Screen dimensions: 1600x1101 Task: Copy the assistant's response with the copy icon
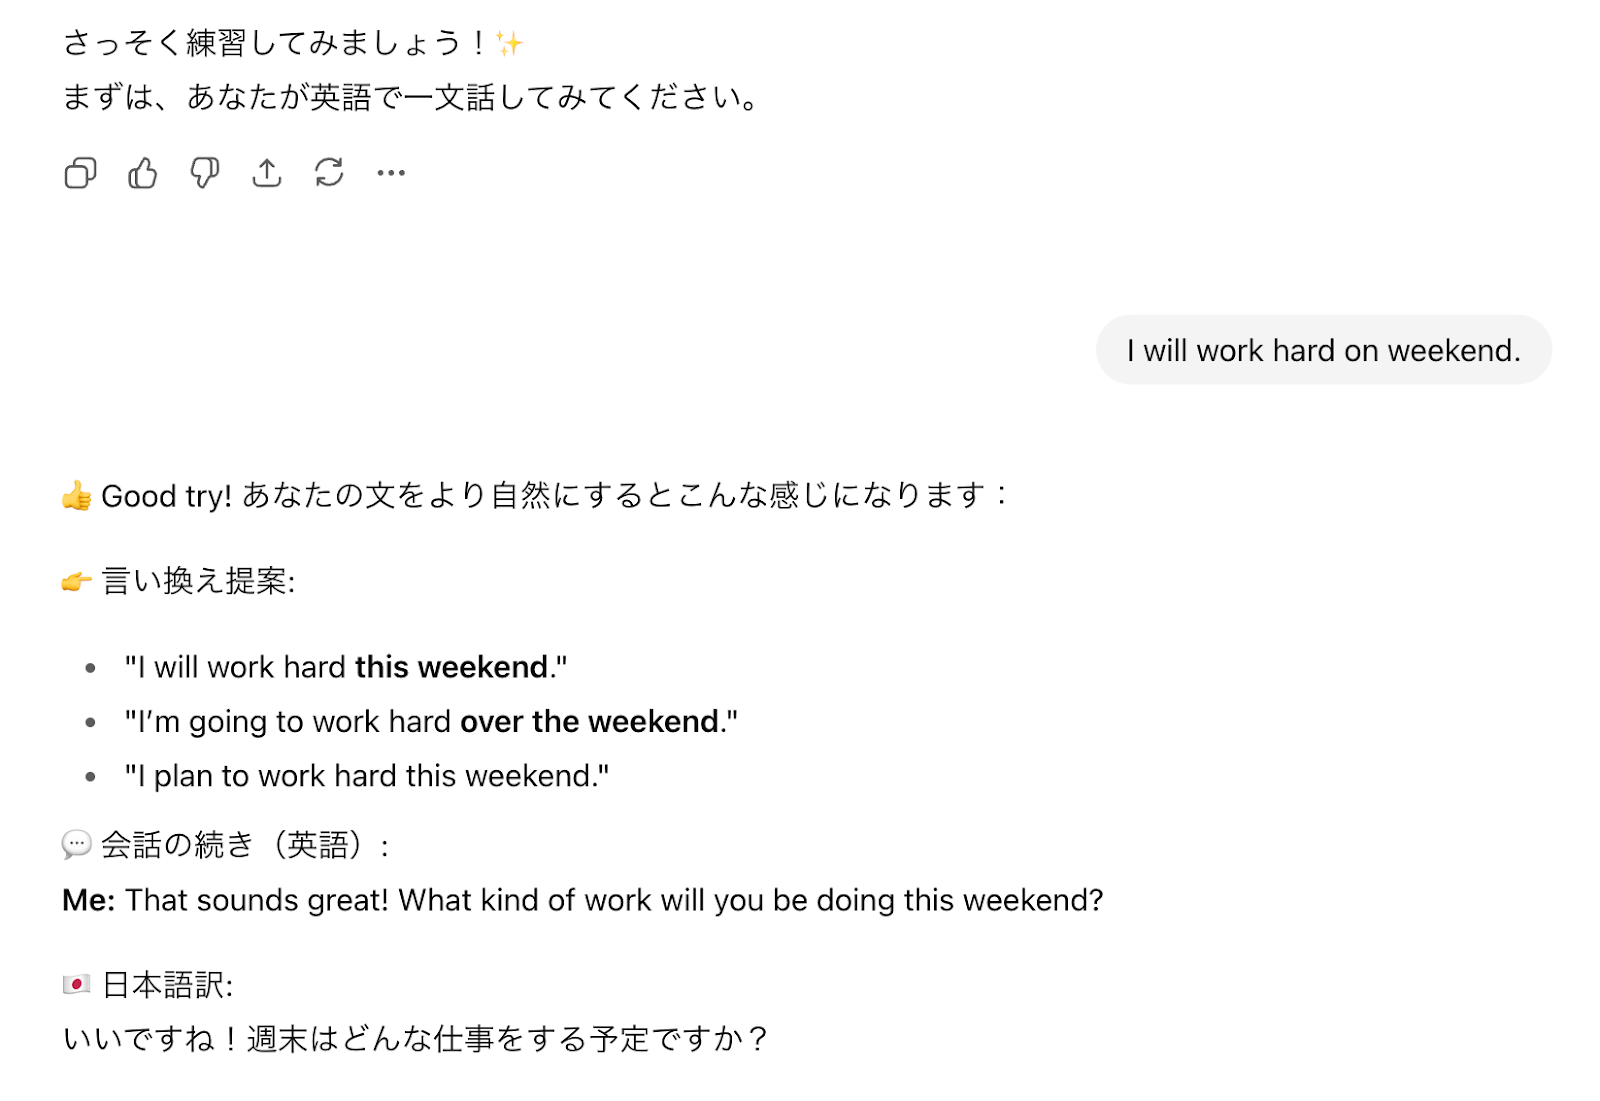coord(80,173)
